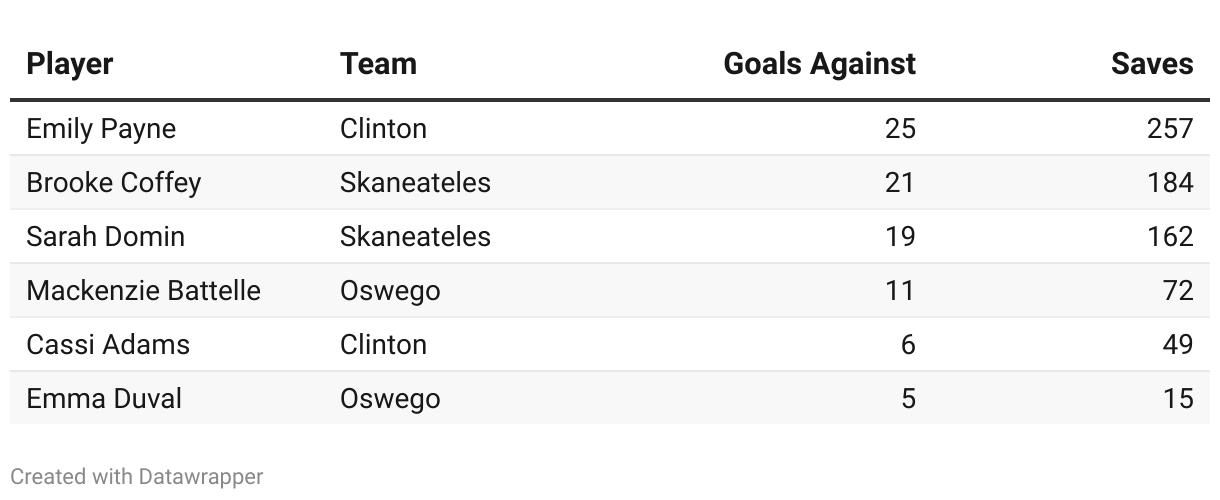Click the 72 saves value
Viewport: 1220px width, 500px height.
tap(1178, 291)
